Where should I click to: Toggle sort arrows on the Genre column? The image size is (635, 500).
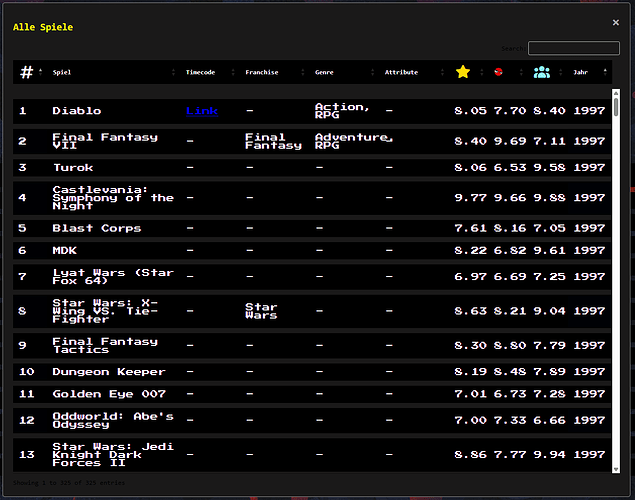373,72
